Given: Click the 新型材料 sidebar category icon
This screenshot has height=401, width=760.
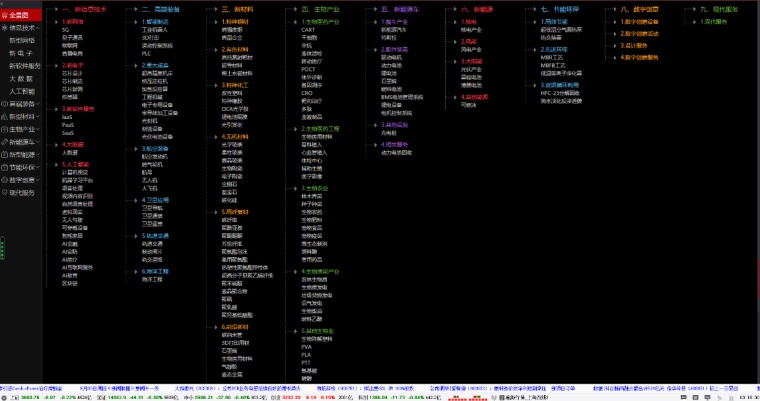Looking at the screenshot, I should coord(5,117).
